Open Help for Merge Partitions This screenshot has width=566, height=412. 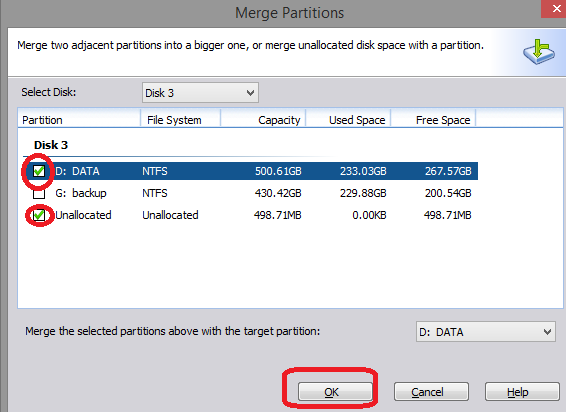tap(522, 392)
